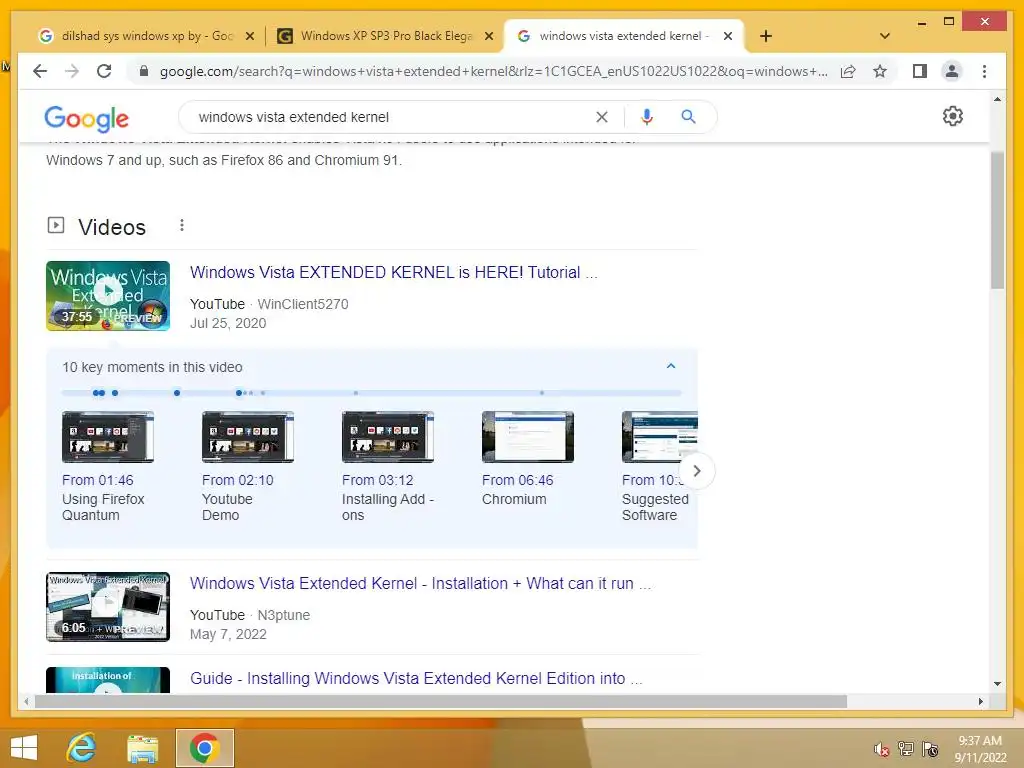Click the horizontal scrollbar thumb
This screenshot has width=1024, height=768.
(441, 701)
